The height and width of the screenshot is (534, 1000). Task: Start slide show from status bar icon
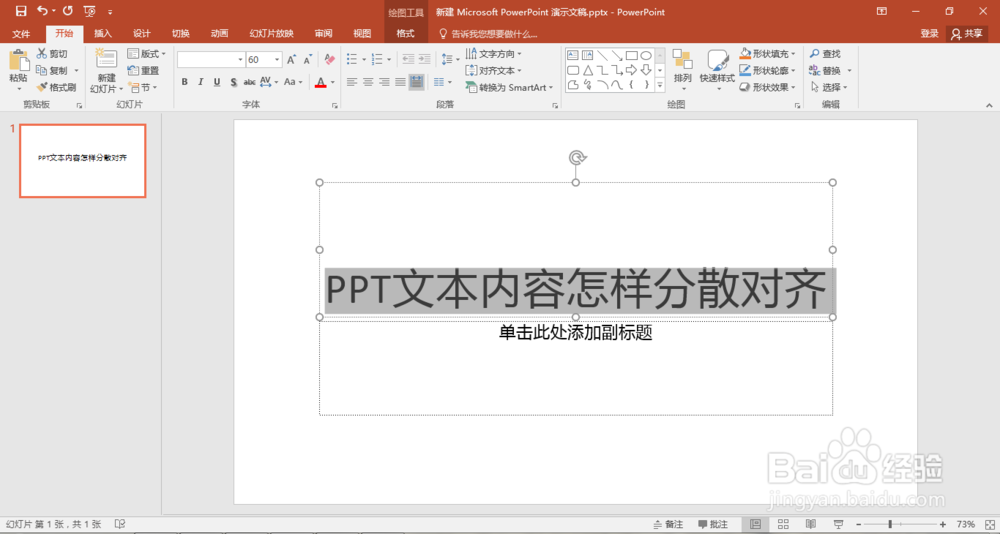(x=839, y=524)
